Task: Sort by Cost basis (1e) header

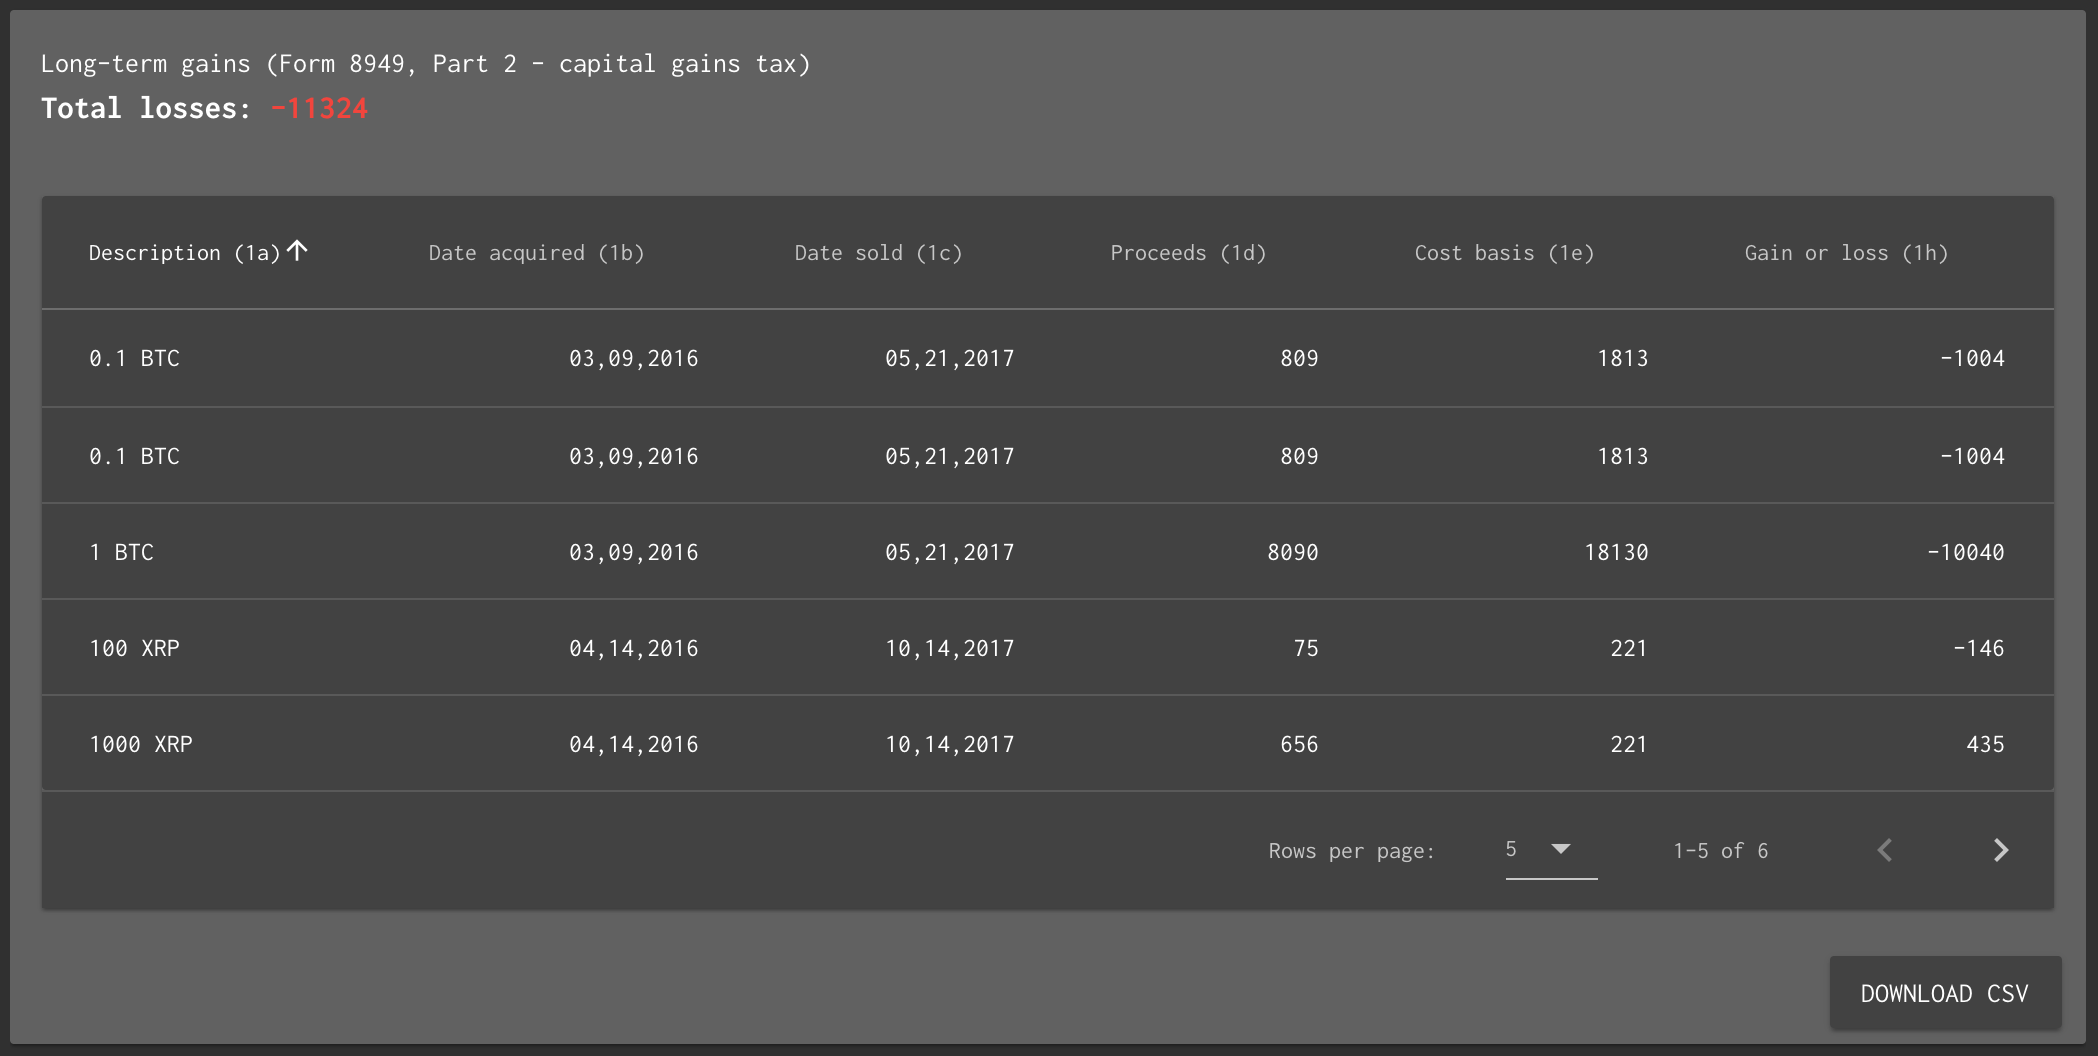Action: [1504, 253]
